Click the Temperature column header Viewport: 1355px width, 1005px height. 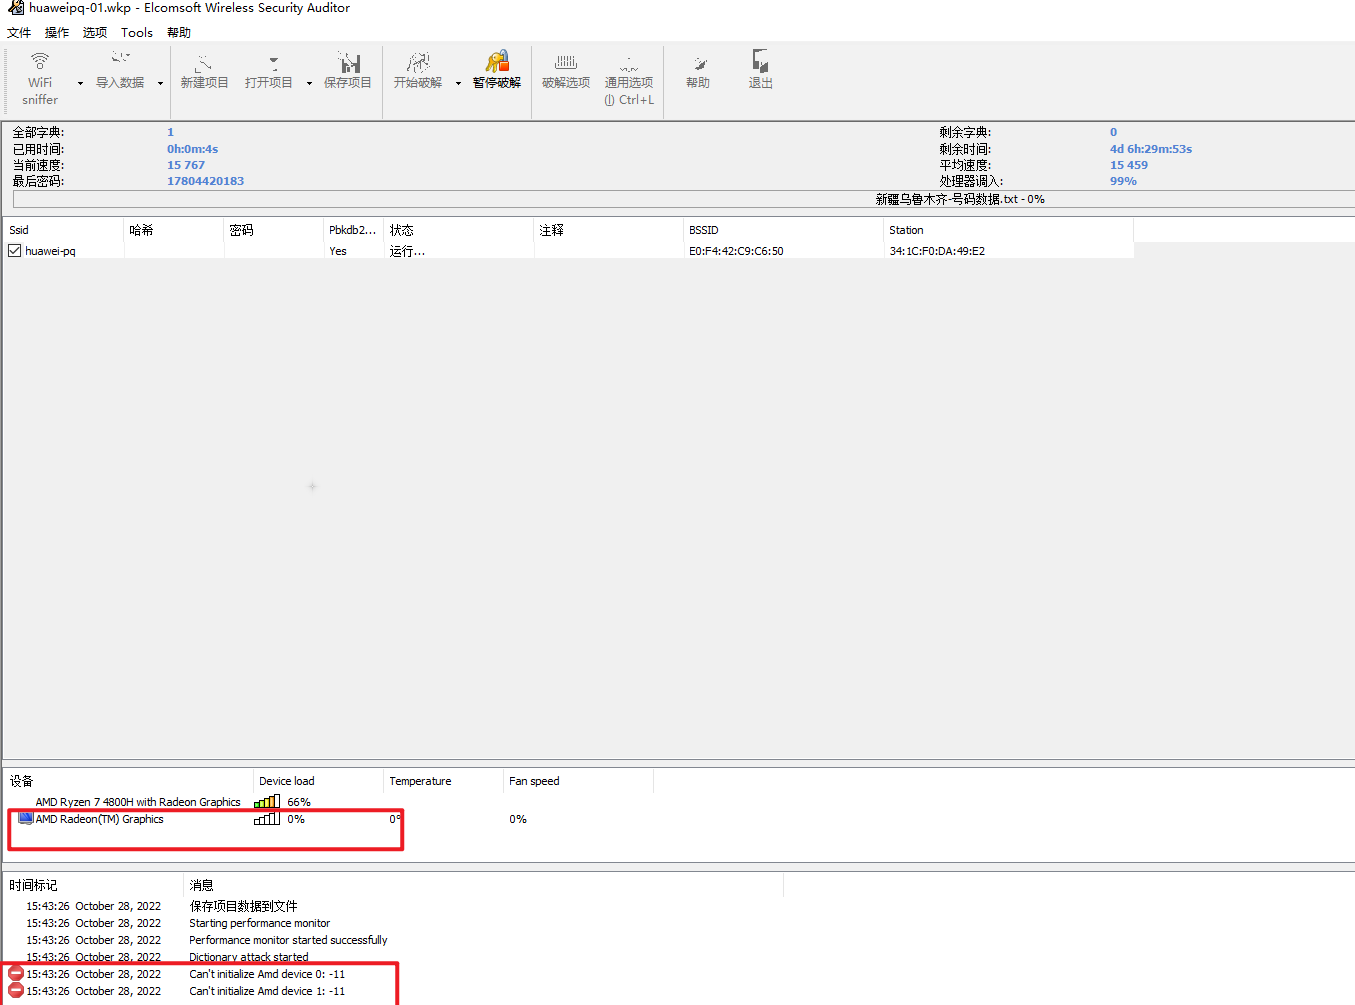tap(443, 781)
